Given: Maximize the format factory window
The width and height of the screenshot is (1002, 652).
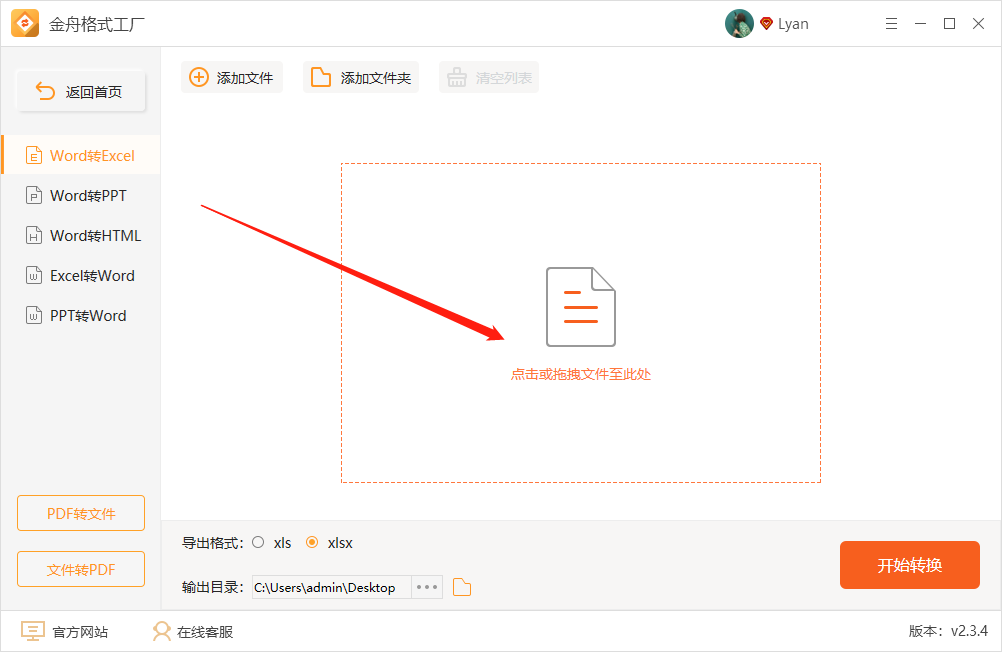Looking at the screenshot, I should [x=950, y=24].
